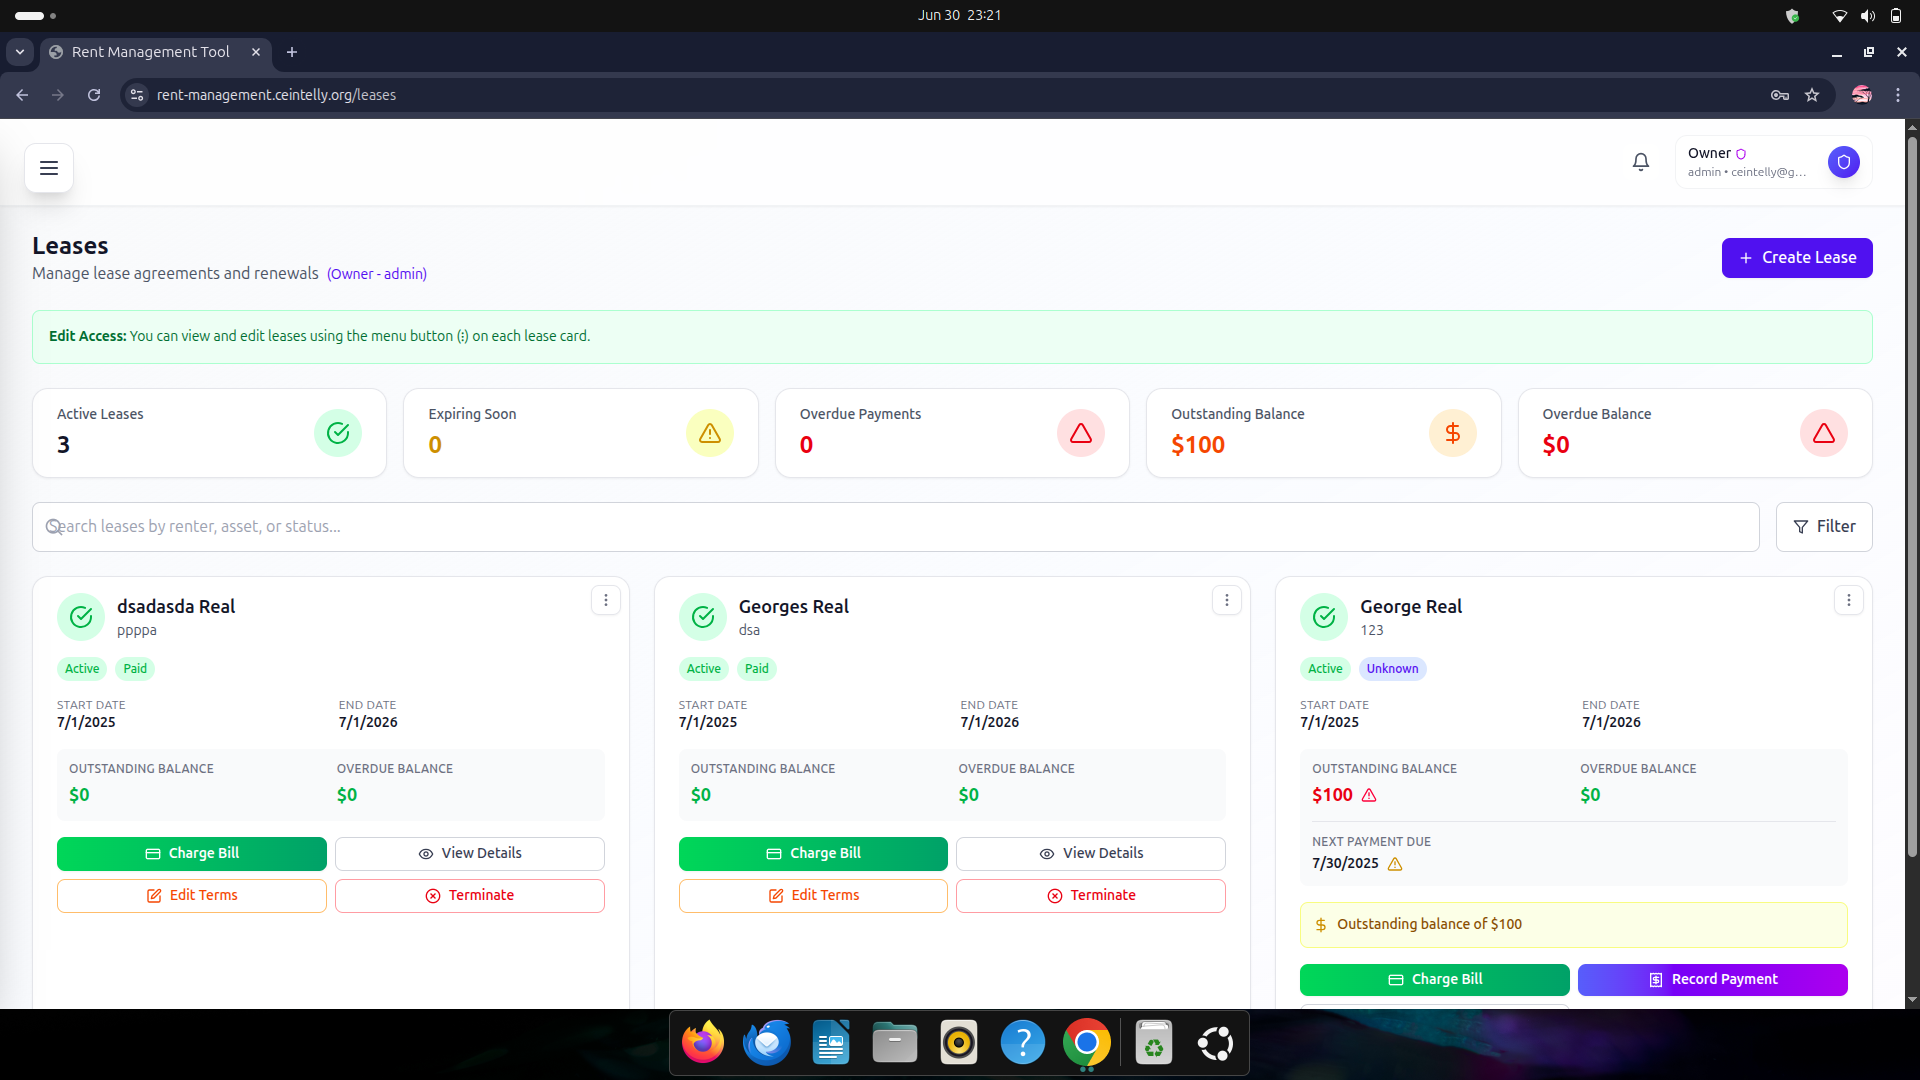Image resolution: width=1920 pixels, height=1080 pixels.
Task: Open the Filter options
Action: (x=1824, y=527)
